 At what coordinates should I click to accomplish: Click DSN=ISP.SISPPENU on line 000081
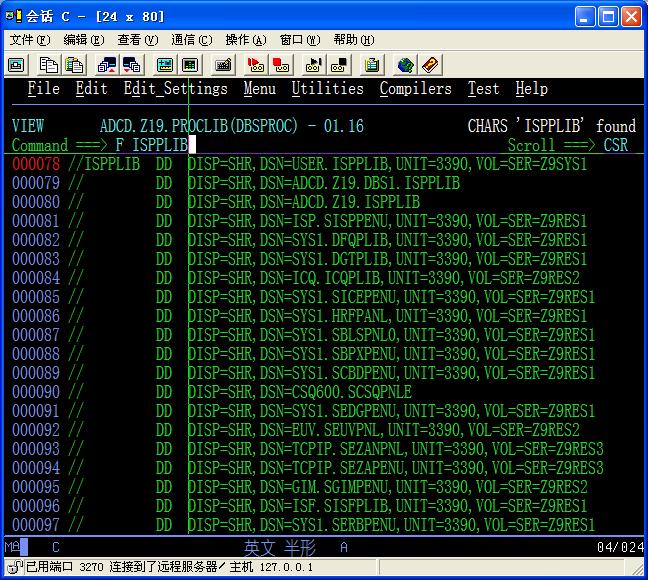(x=324, y=221)
